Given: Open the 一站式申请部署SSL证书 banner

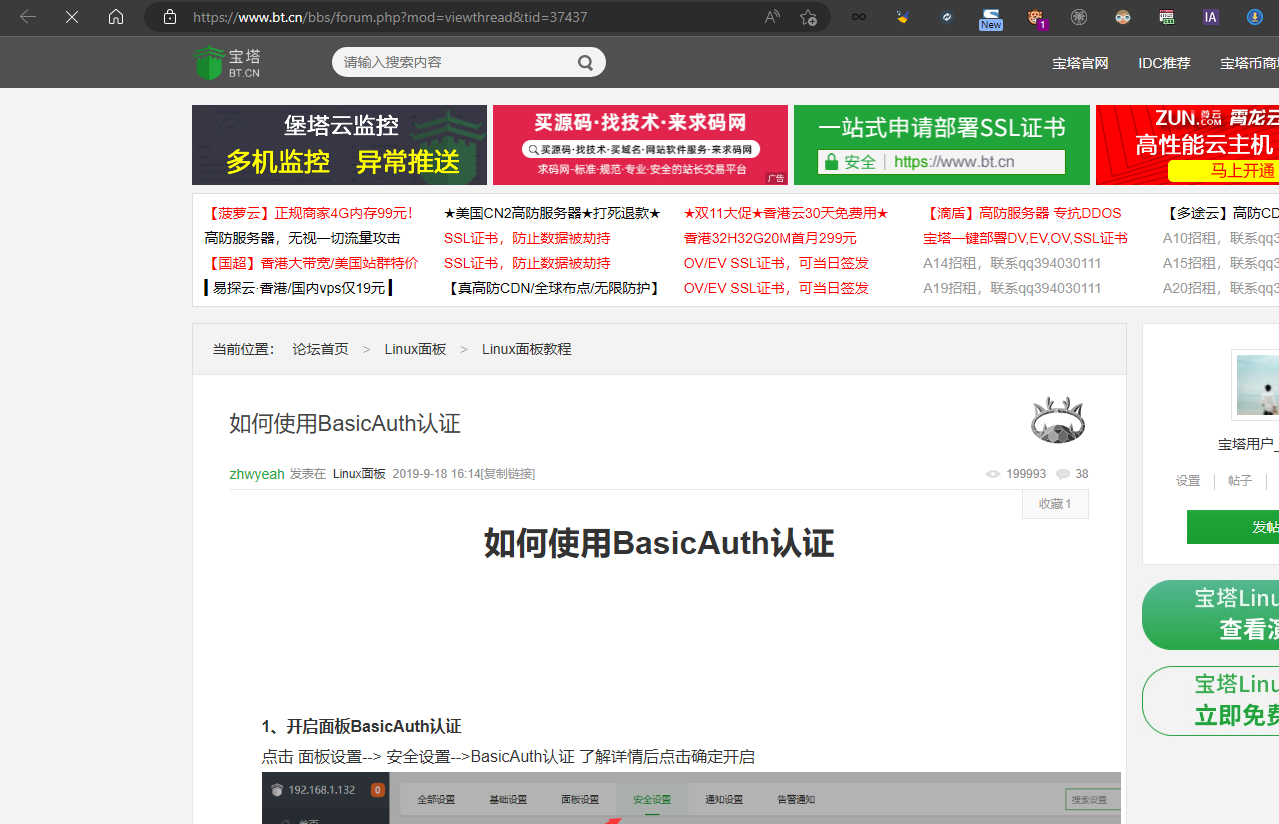Looking at the screenshot, I should click(942, 145).
